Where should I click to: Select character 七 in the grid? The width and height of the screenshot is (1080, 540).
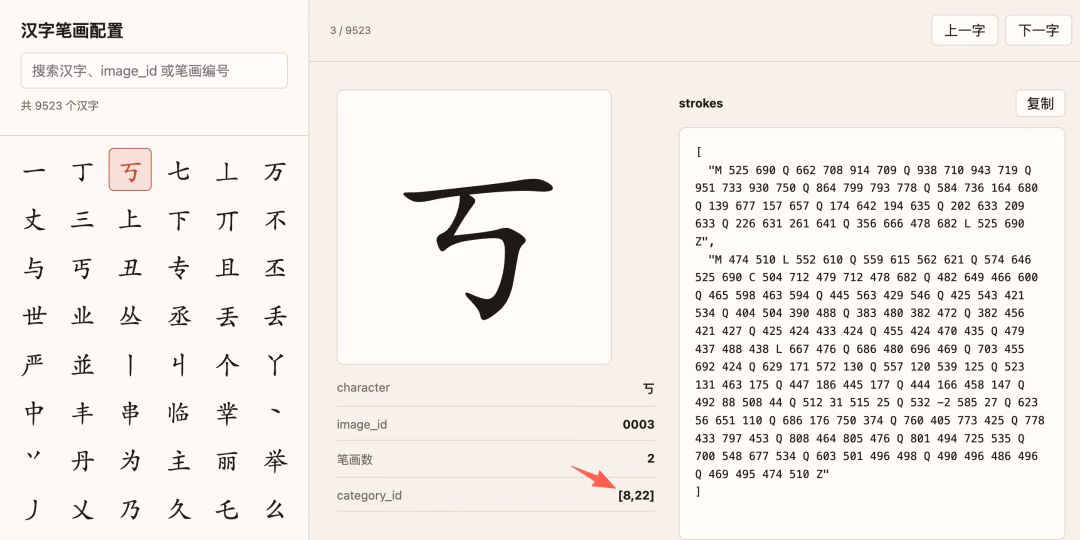178,169
